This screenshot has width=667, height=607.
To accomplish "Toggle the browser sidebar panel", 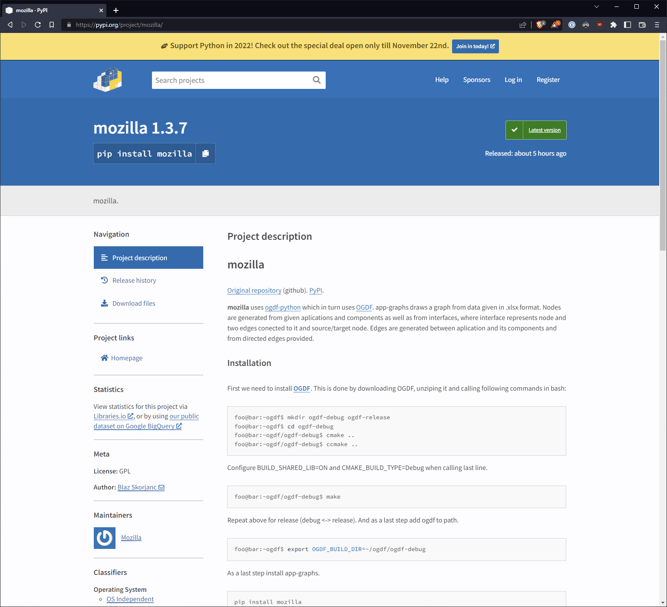I will click(x=627, y=25).
